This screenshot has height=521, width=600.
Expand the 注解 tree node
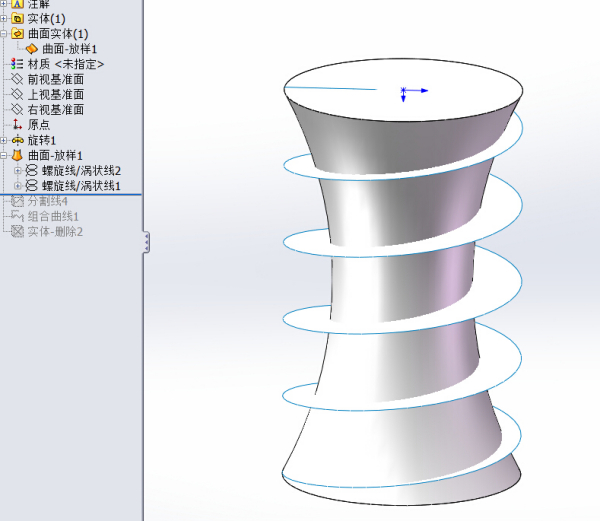coord(3,3)
